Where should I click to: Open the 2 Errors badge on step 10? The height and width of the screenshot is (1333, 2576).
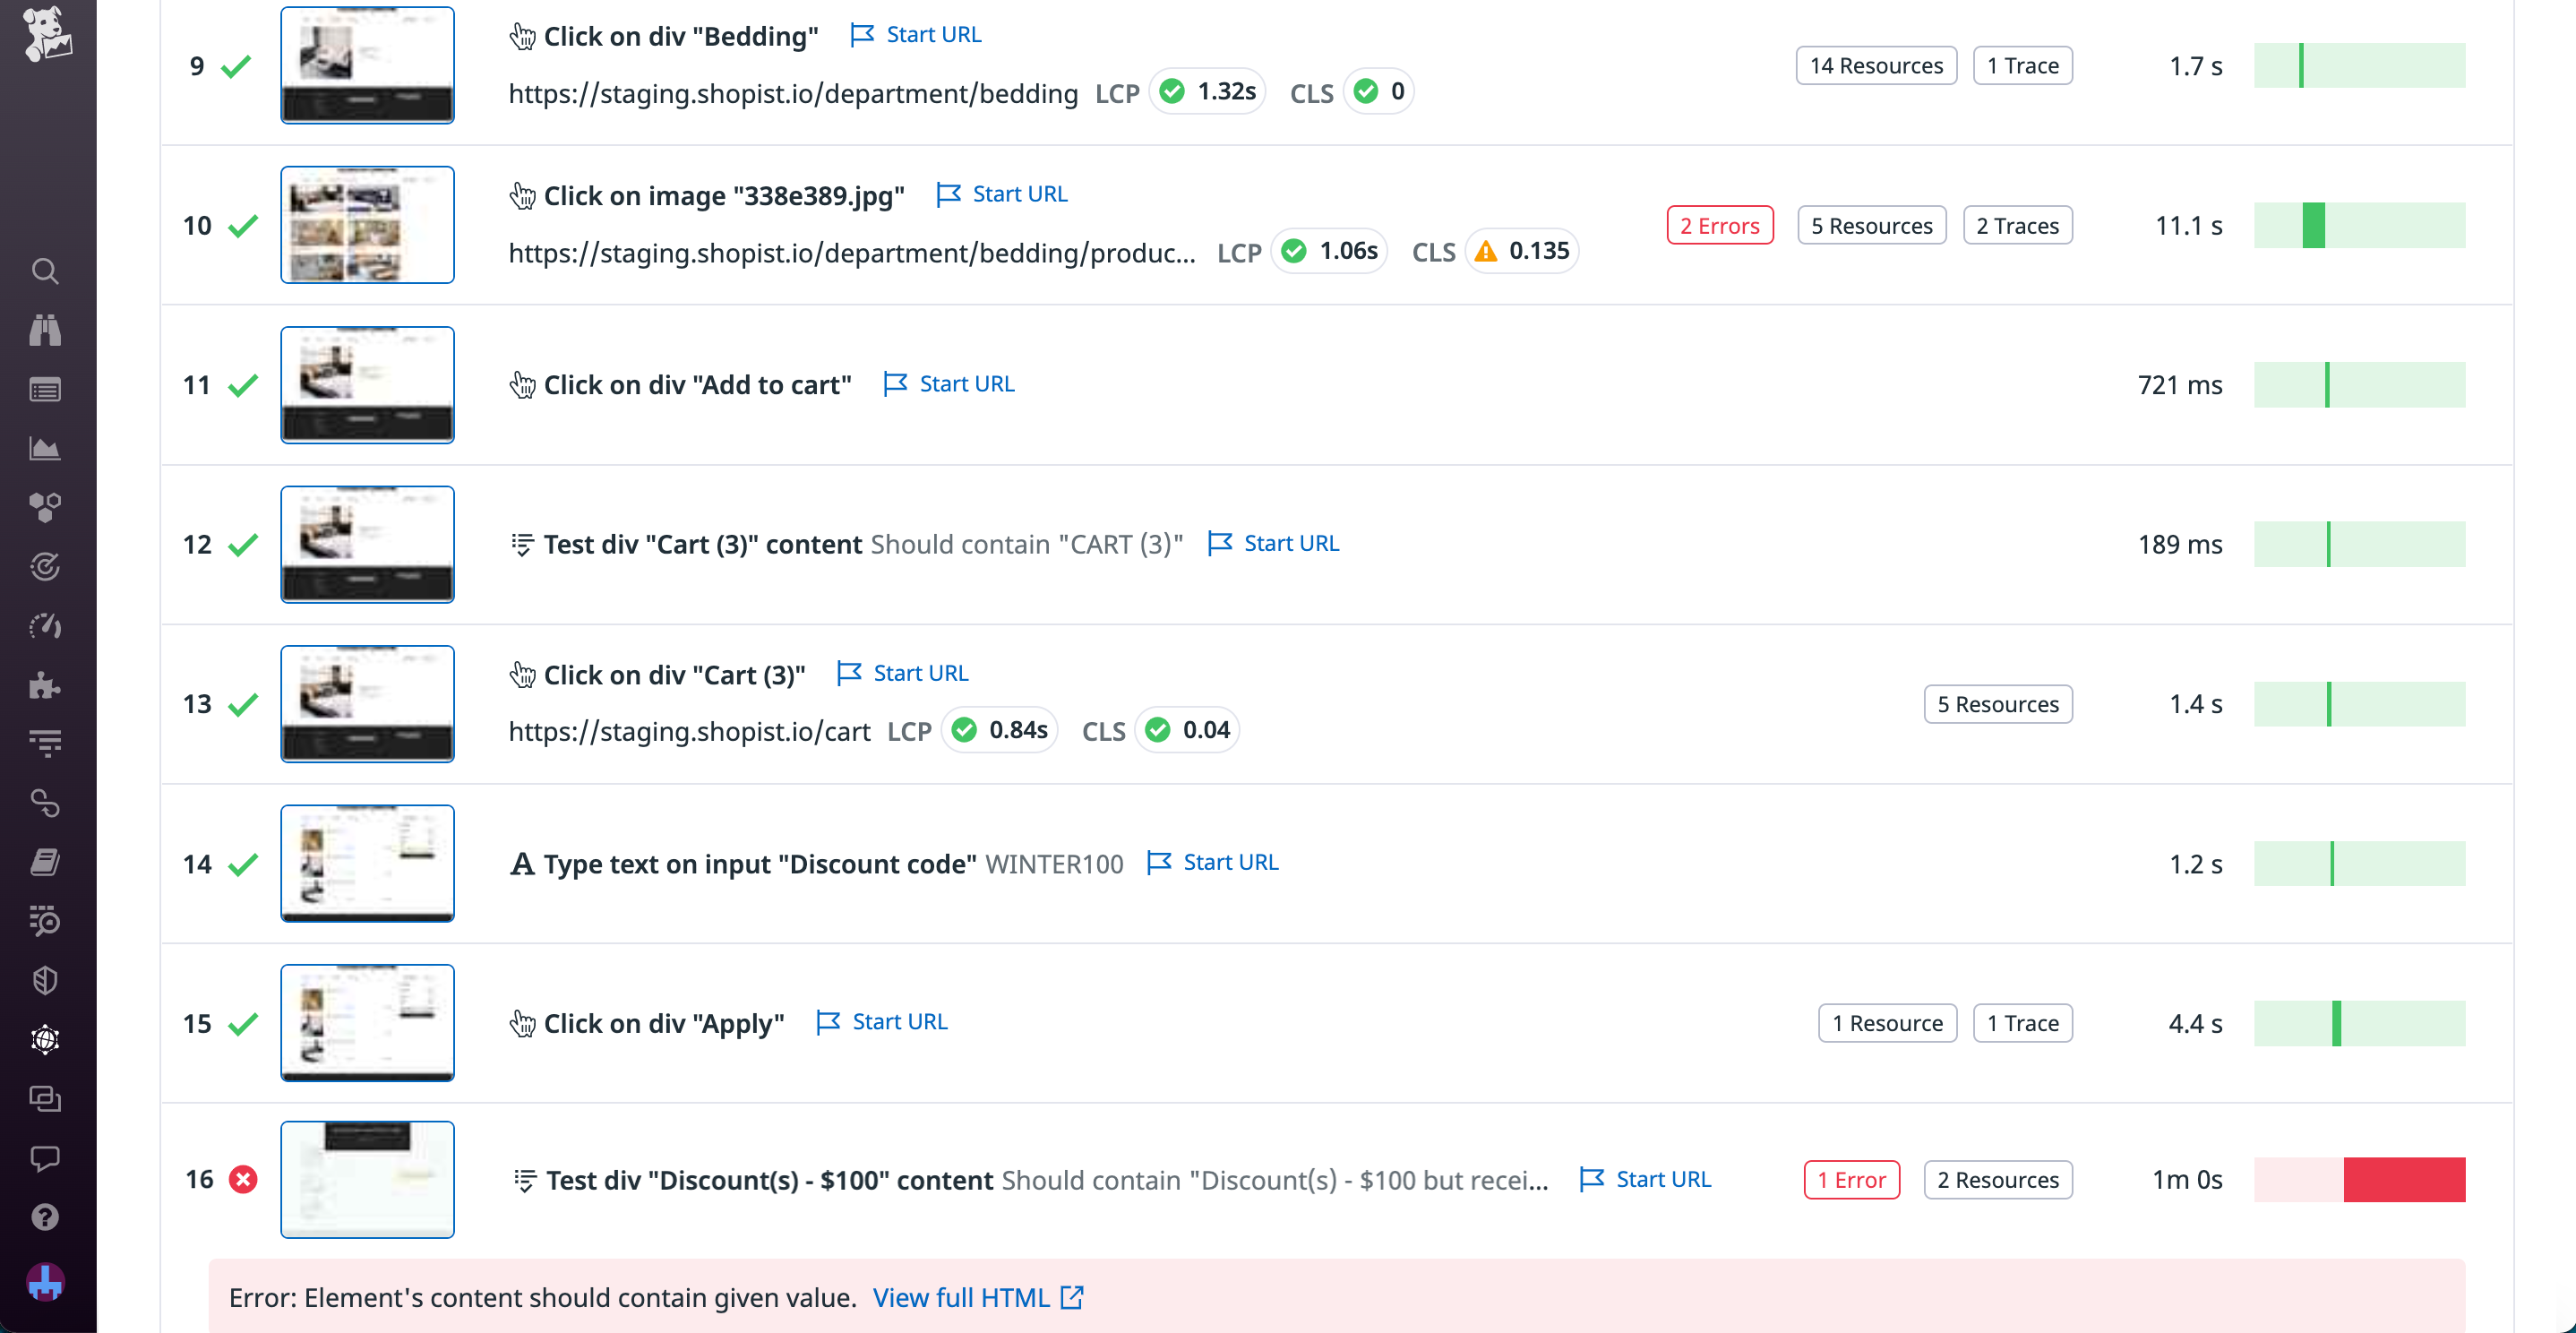(1719, 225)
